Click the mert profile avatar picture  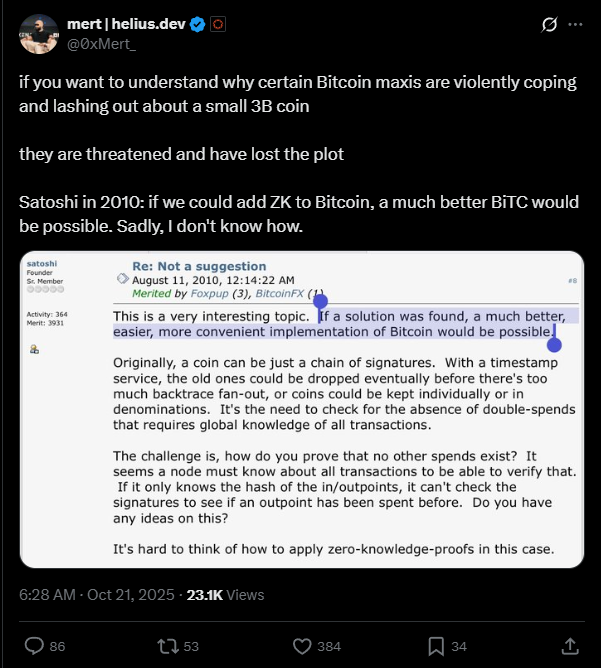[x=37, y=33]
